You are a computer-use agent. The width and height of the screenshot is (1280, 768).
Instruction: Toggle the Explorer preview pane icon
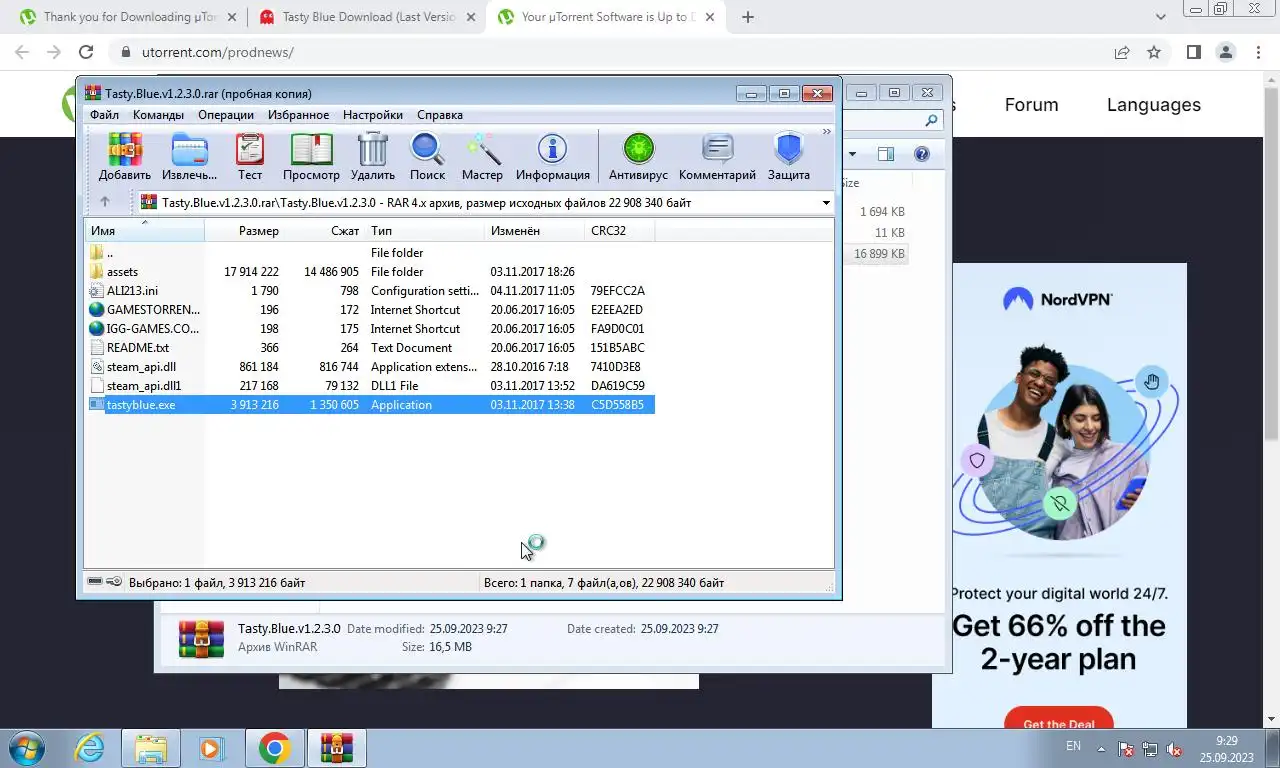886,154
